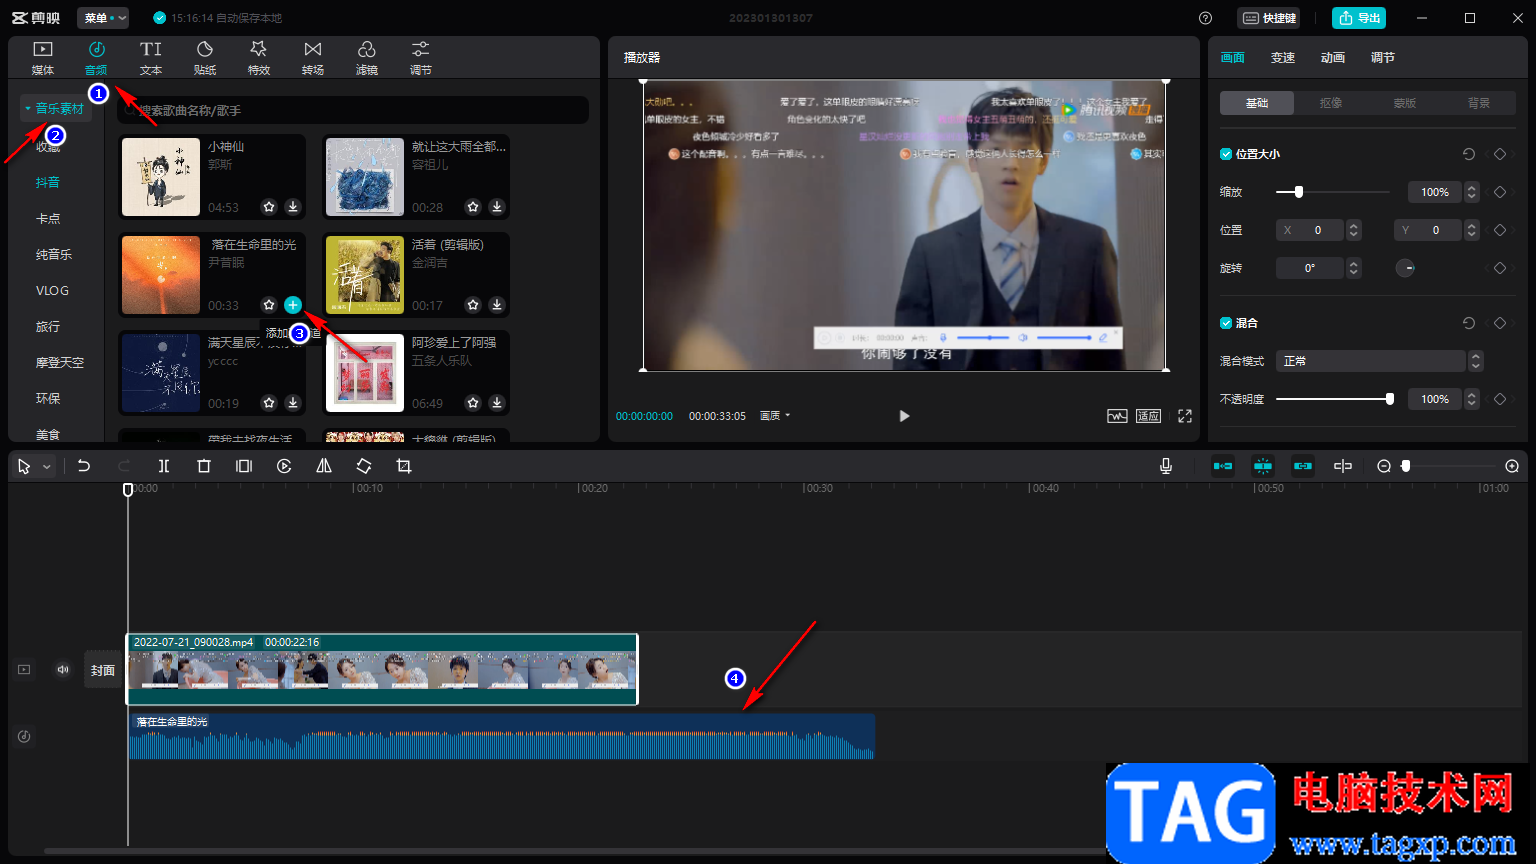1536x864 pixels.
Task: Click the 不透明度 opacity slider handle
Action: coord(1390,399)
